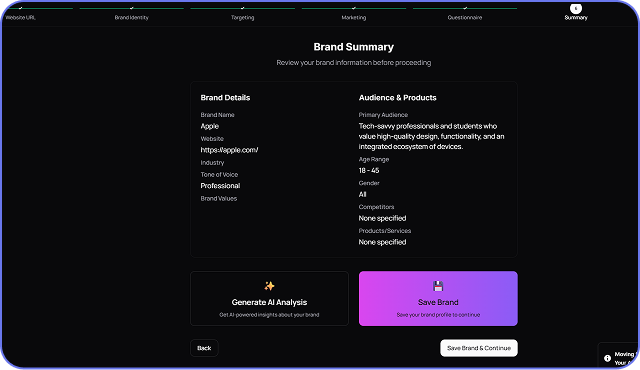Switch to the Brand Identity step
640x370 pixels.
[x=131, y=18]
